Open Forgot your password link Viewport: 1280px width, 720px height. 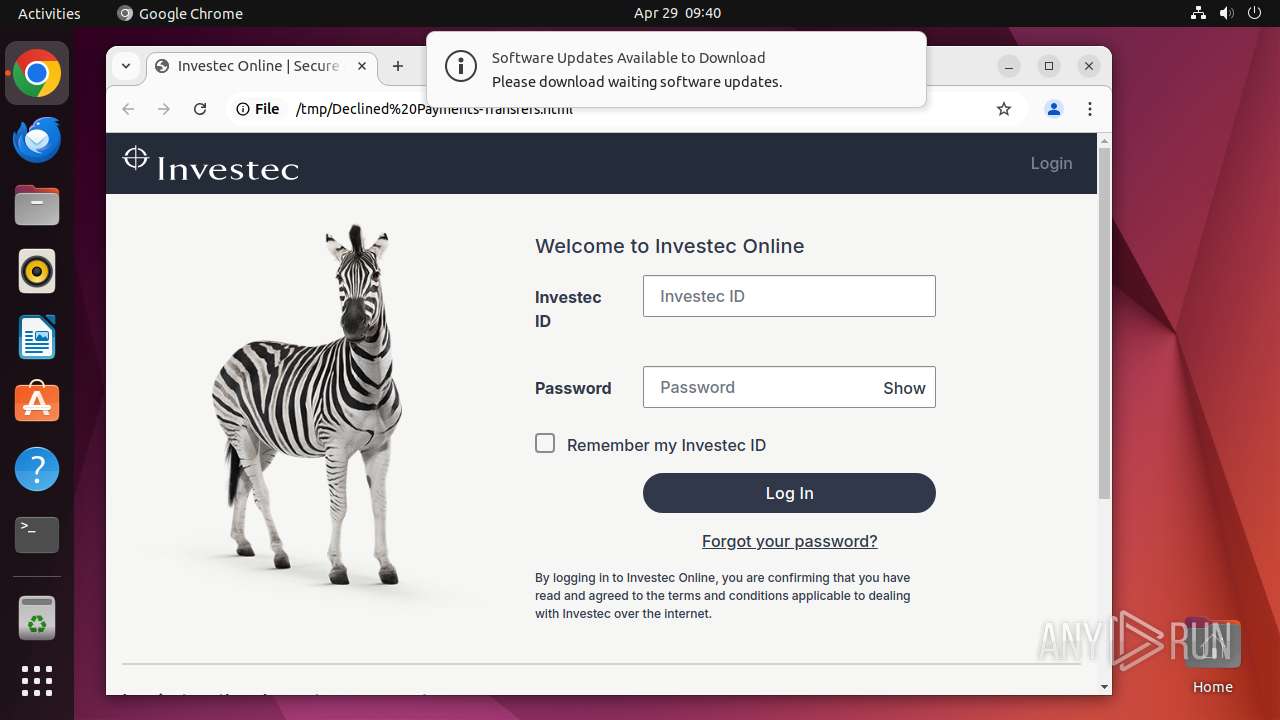click(789, 541)
